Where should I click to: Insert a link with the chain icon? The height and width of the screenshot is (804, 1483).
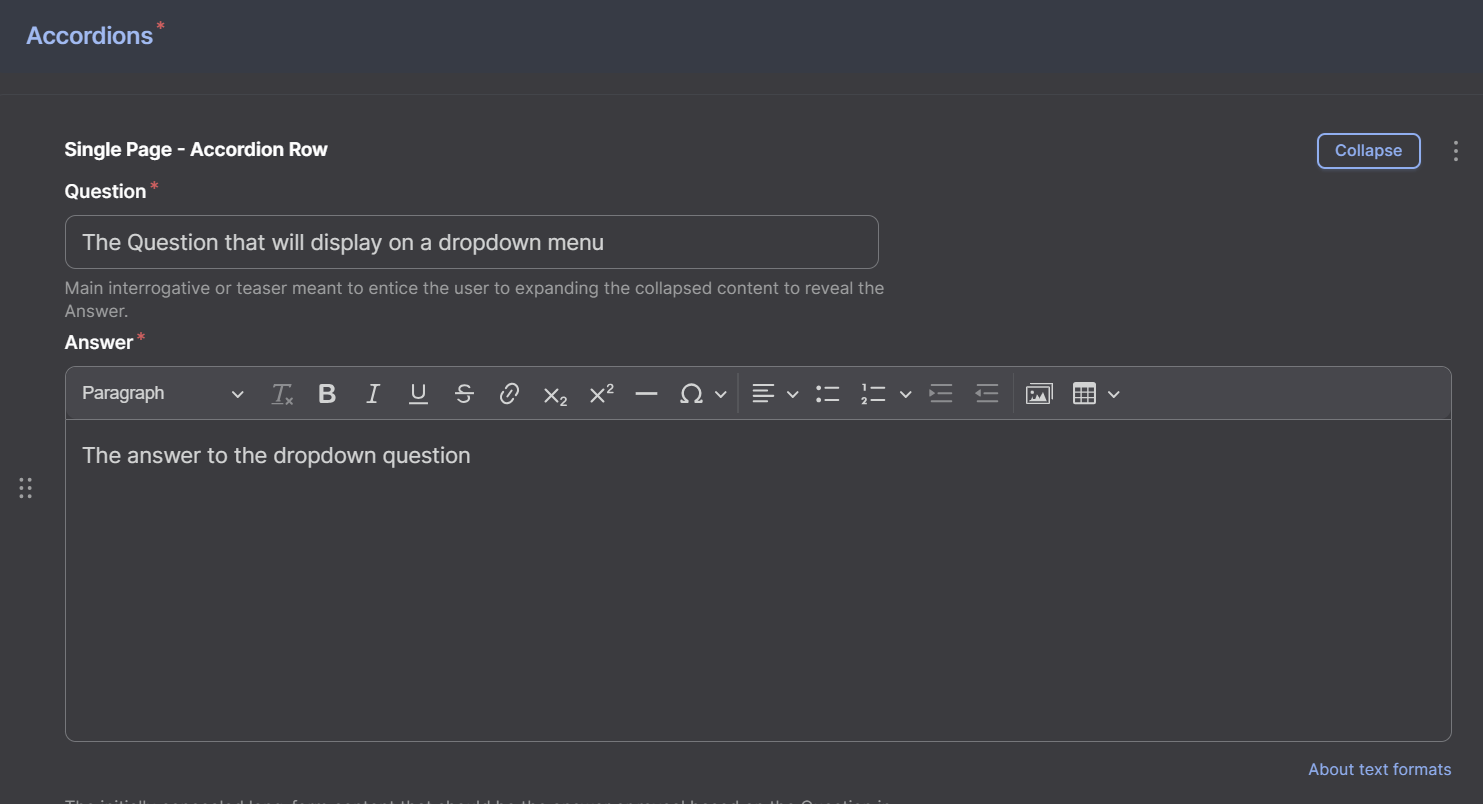pyautogui.click(x=510, y=394)
